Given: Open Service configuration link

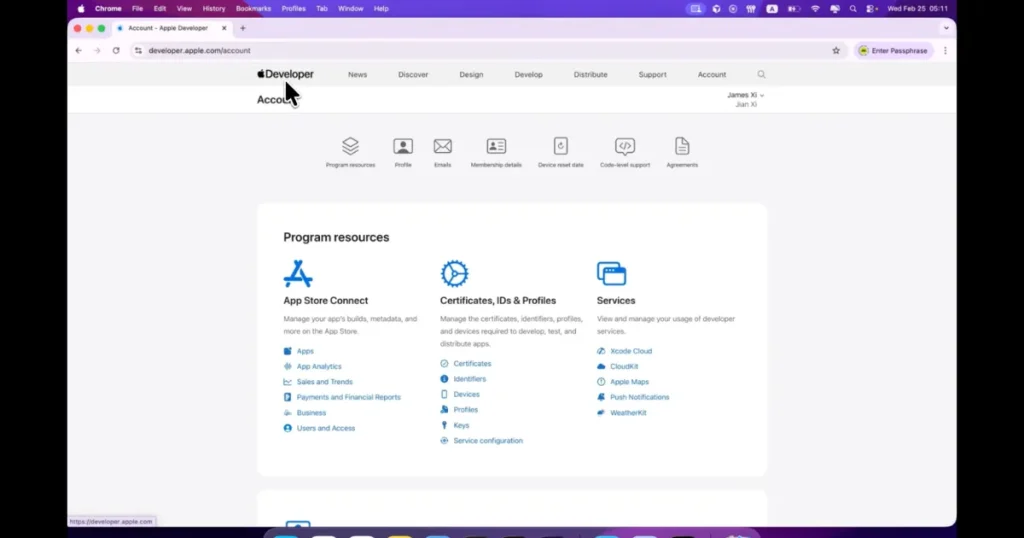Looking at the screenshot, I should coord(488,441).
